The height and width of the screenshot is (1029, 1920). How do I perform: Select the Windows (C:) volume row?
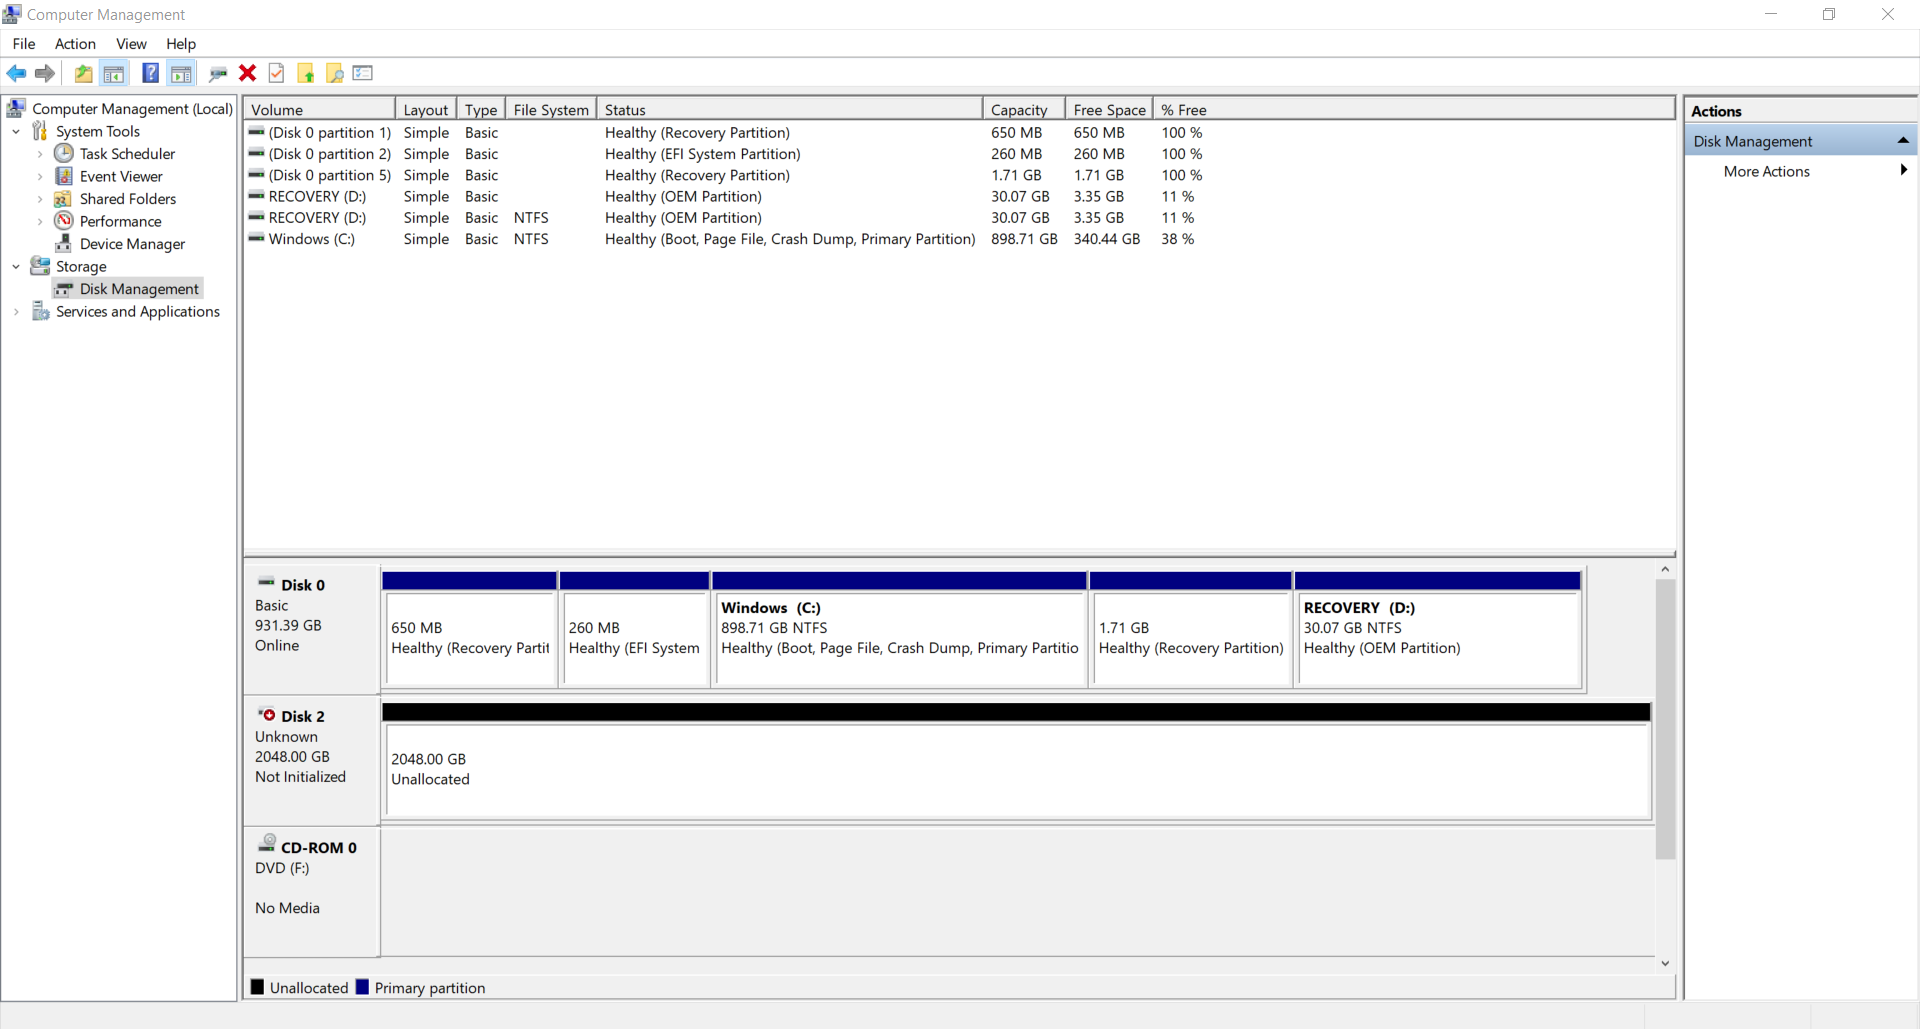(725, 239)
